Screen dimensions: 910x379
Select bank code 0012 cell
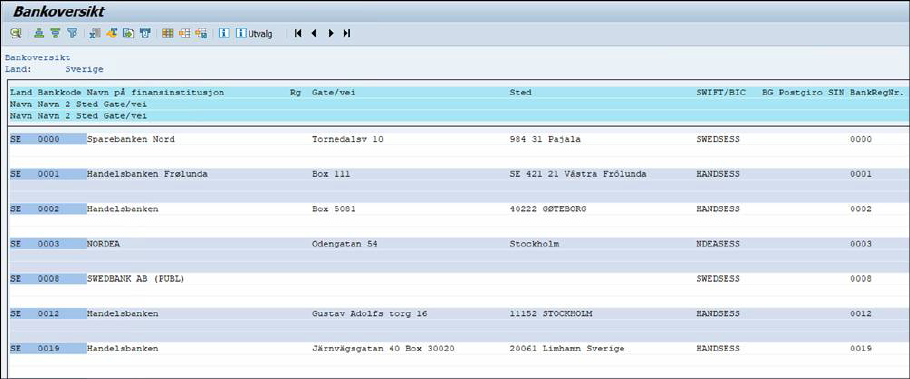49,313
